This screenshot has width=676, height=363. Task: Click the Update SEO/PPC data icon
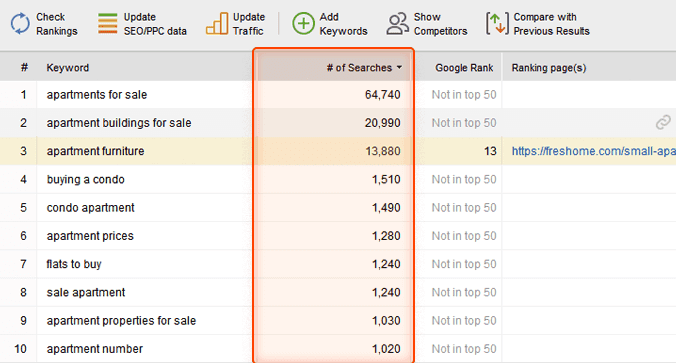107,23
